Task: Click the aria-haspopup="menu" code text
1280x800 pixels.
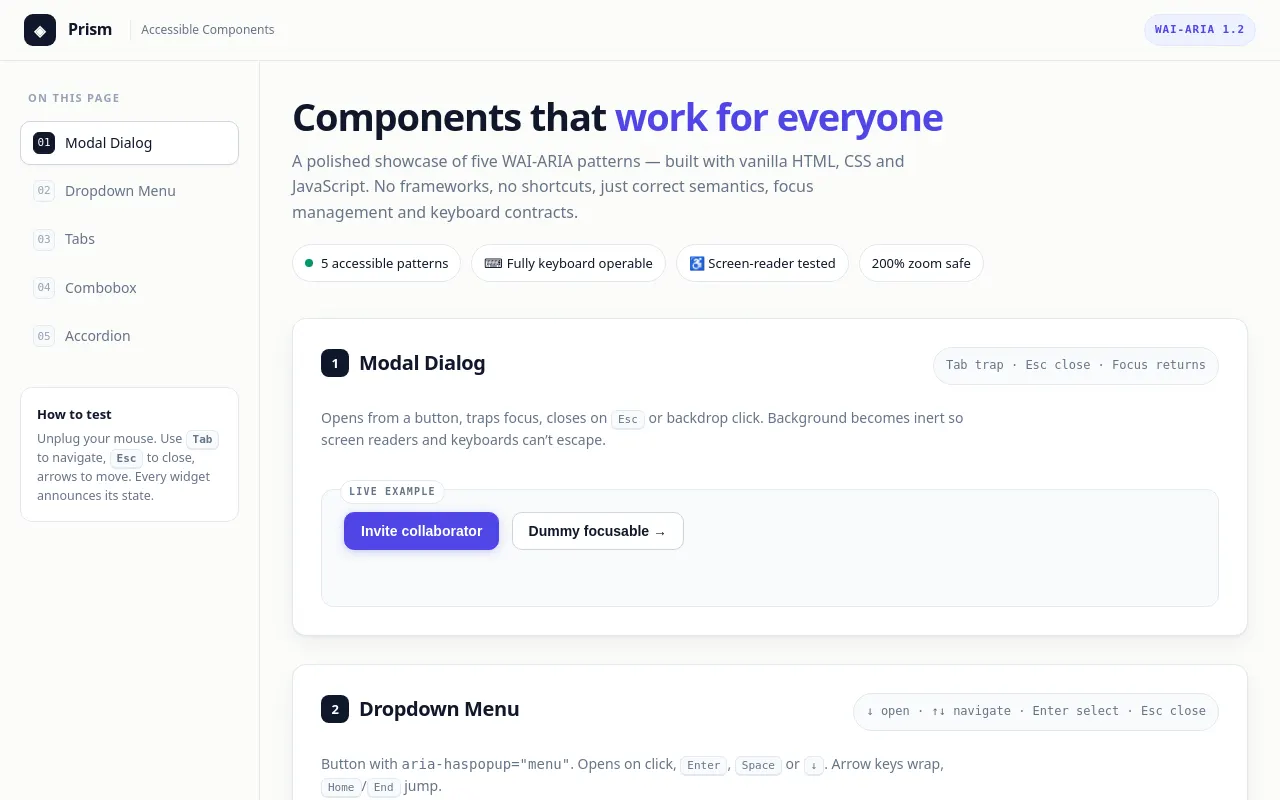Action: (484, 765)
